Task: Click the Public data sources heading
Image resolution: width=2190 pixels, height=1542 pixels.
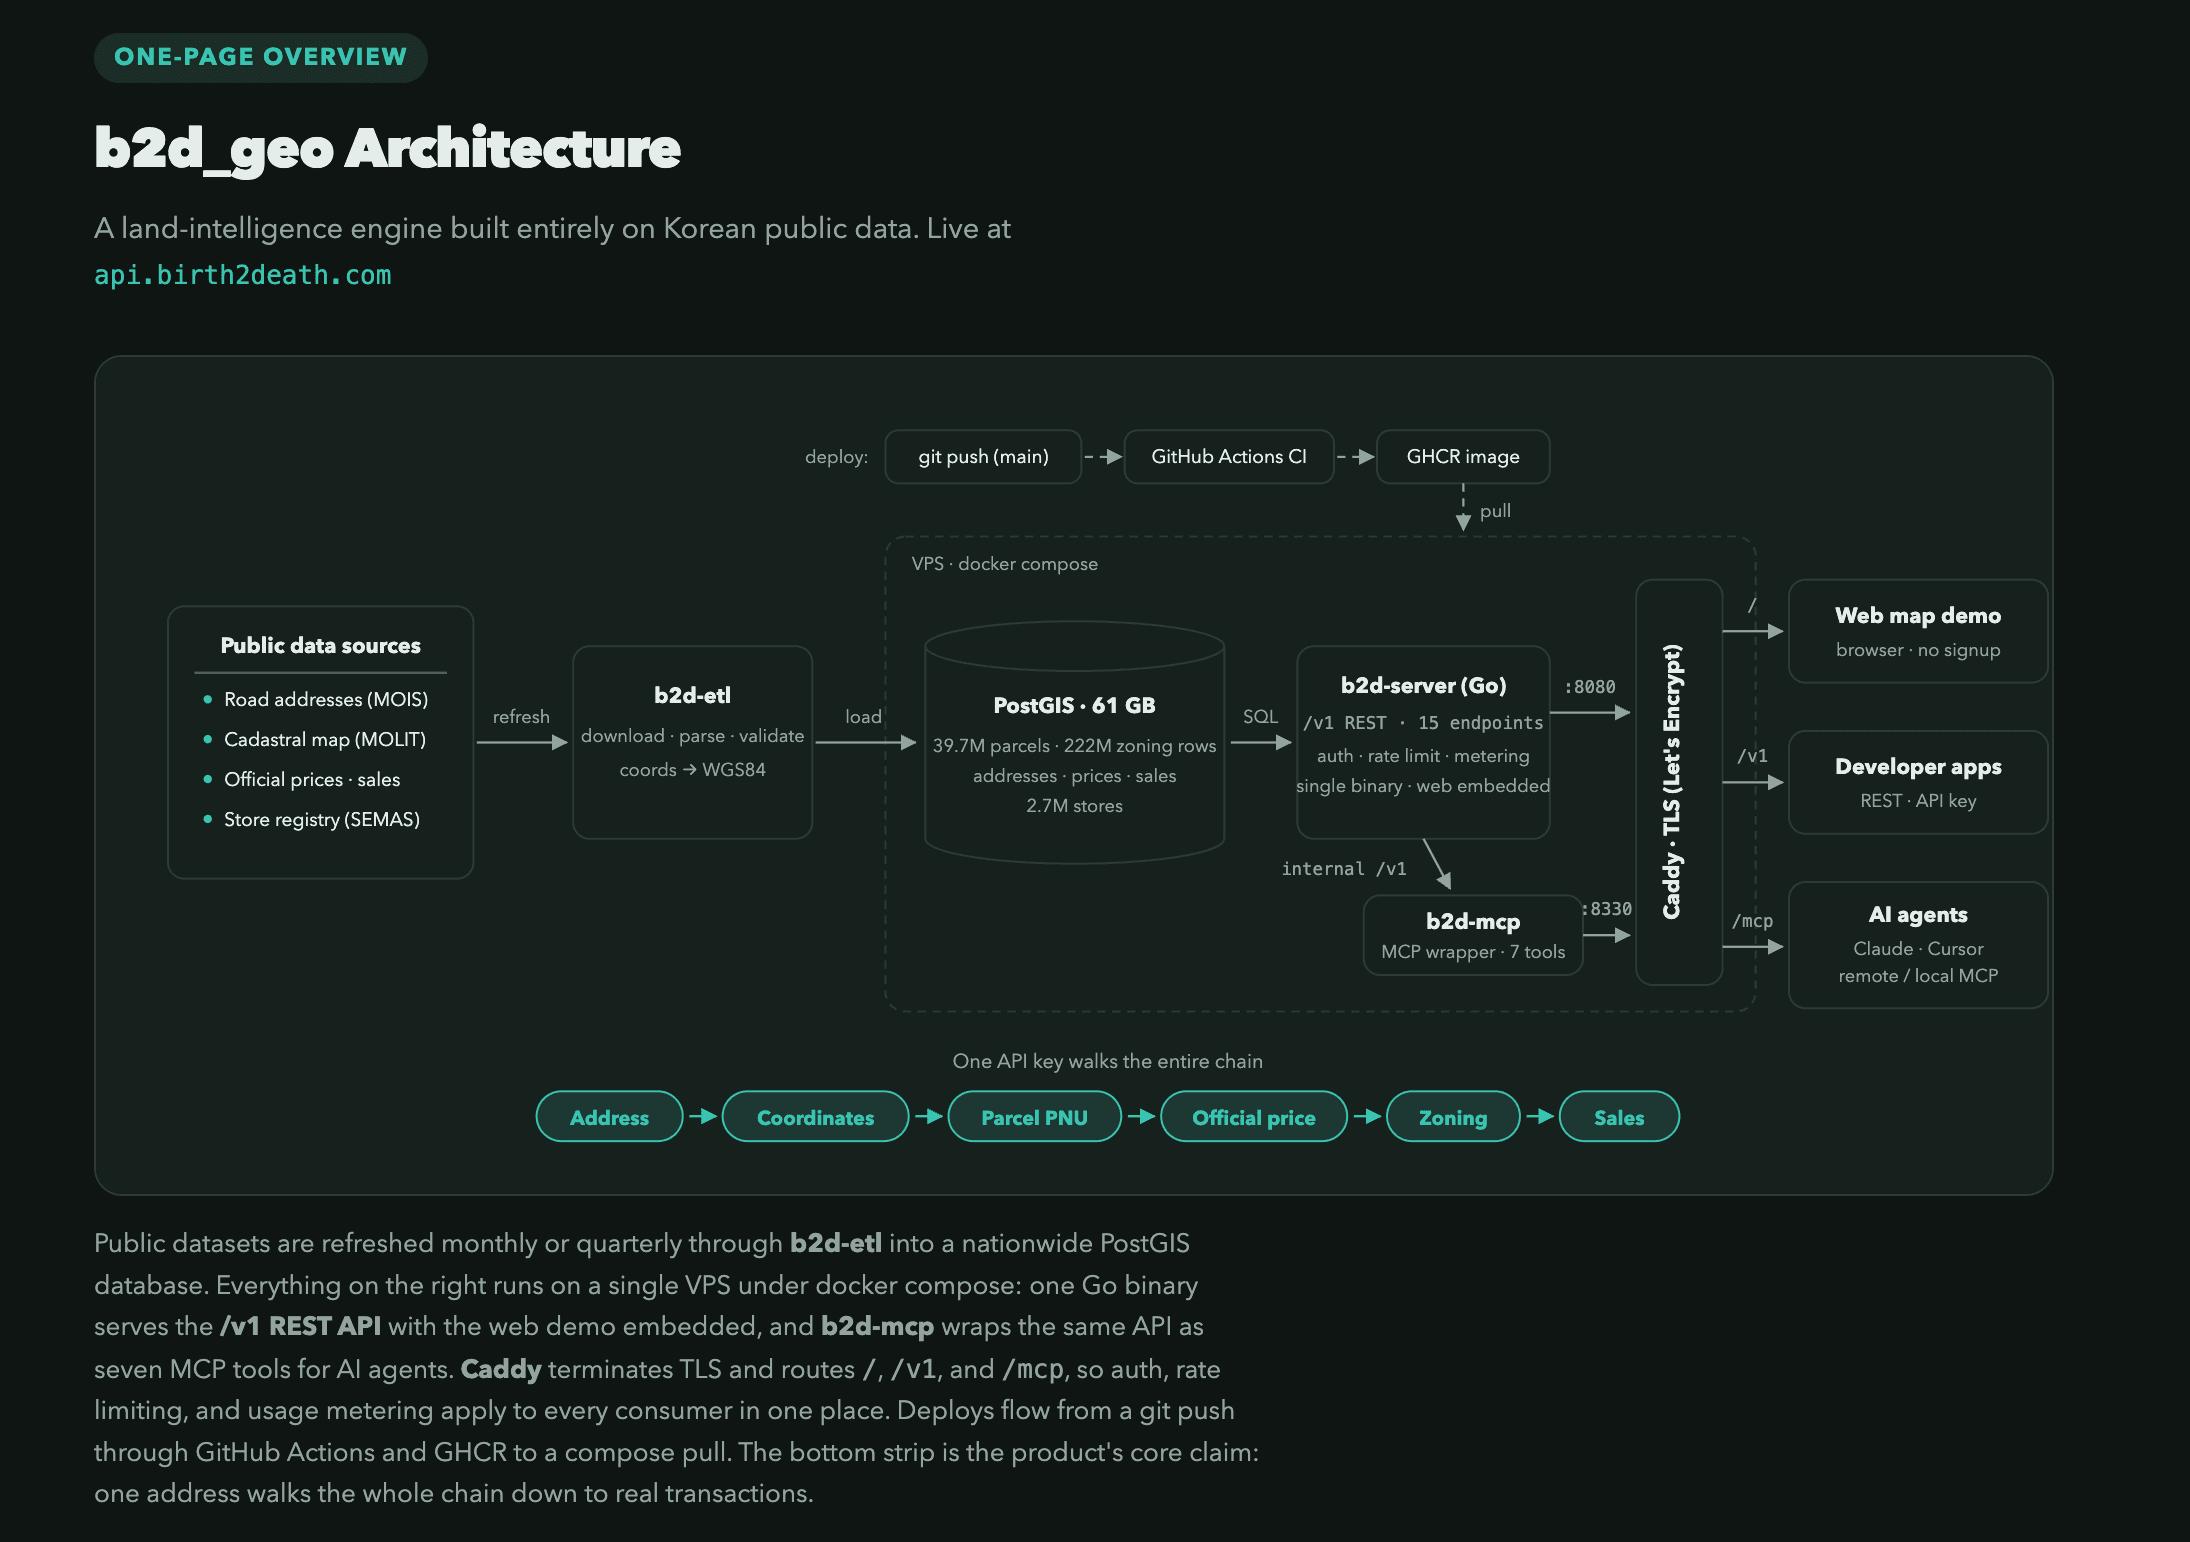Action: pyautogui.click(x=321, y=645)
